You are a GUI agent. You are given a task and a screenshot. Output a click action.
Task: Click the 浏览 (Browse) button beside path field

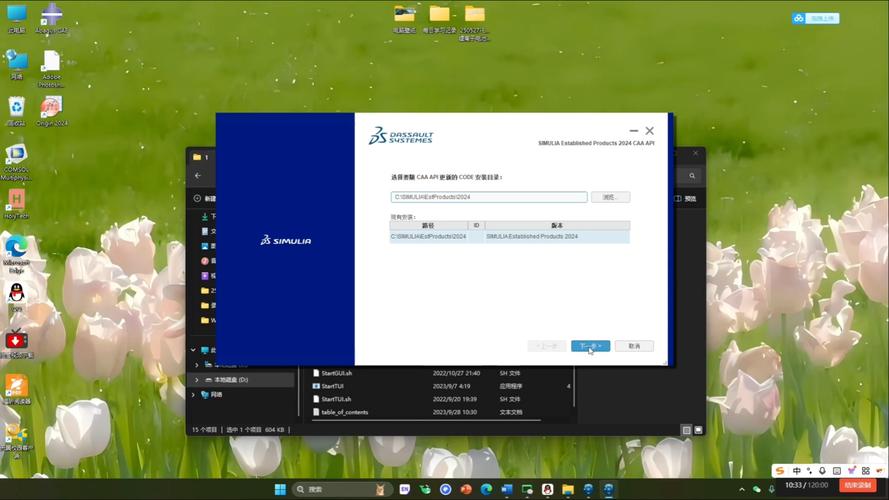609,198
